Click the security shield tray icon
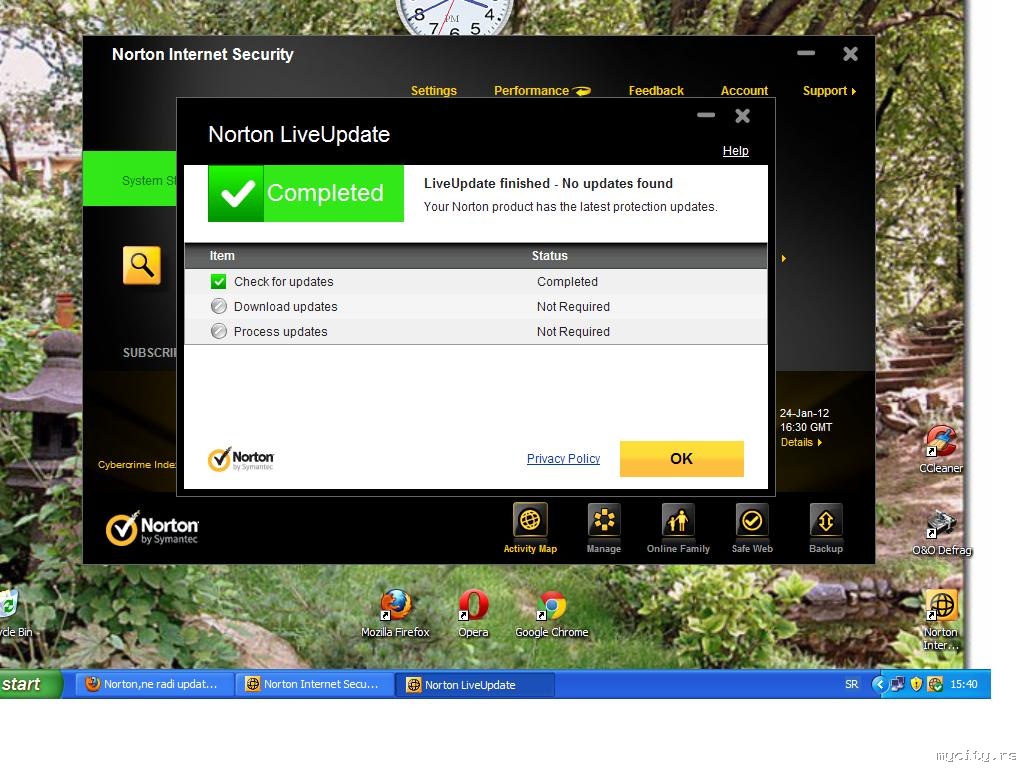The image size is (1024, 768). point(916,684)
